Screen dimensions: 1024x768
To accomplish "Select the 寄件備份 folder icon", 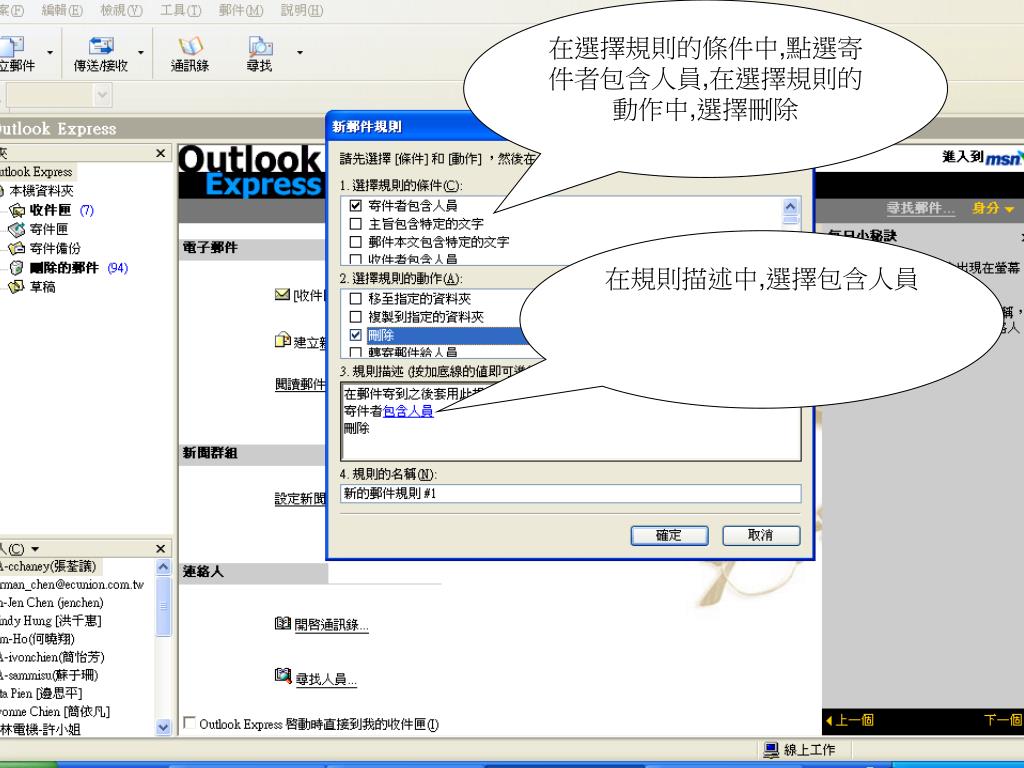I will pyautogui.click(x=16, y=248).
